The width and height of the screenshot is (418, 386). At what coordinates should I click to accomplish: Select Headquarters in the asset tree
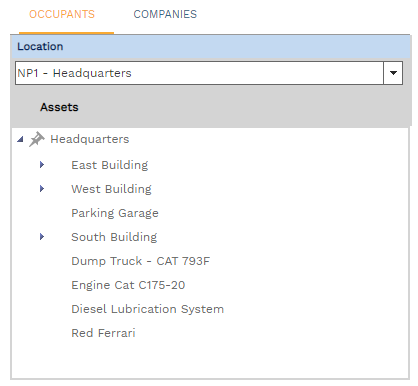90,139
